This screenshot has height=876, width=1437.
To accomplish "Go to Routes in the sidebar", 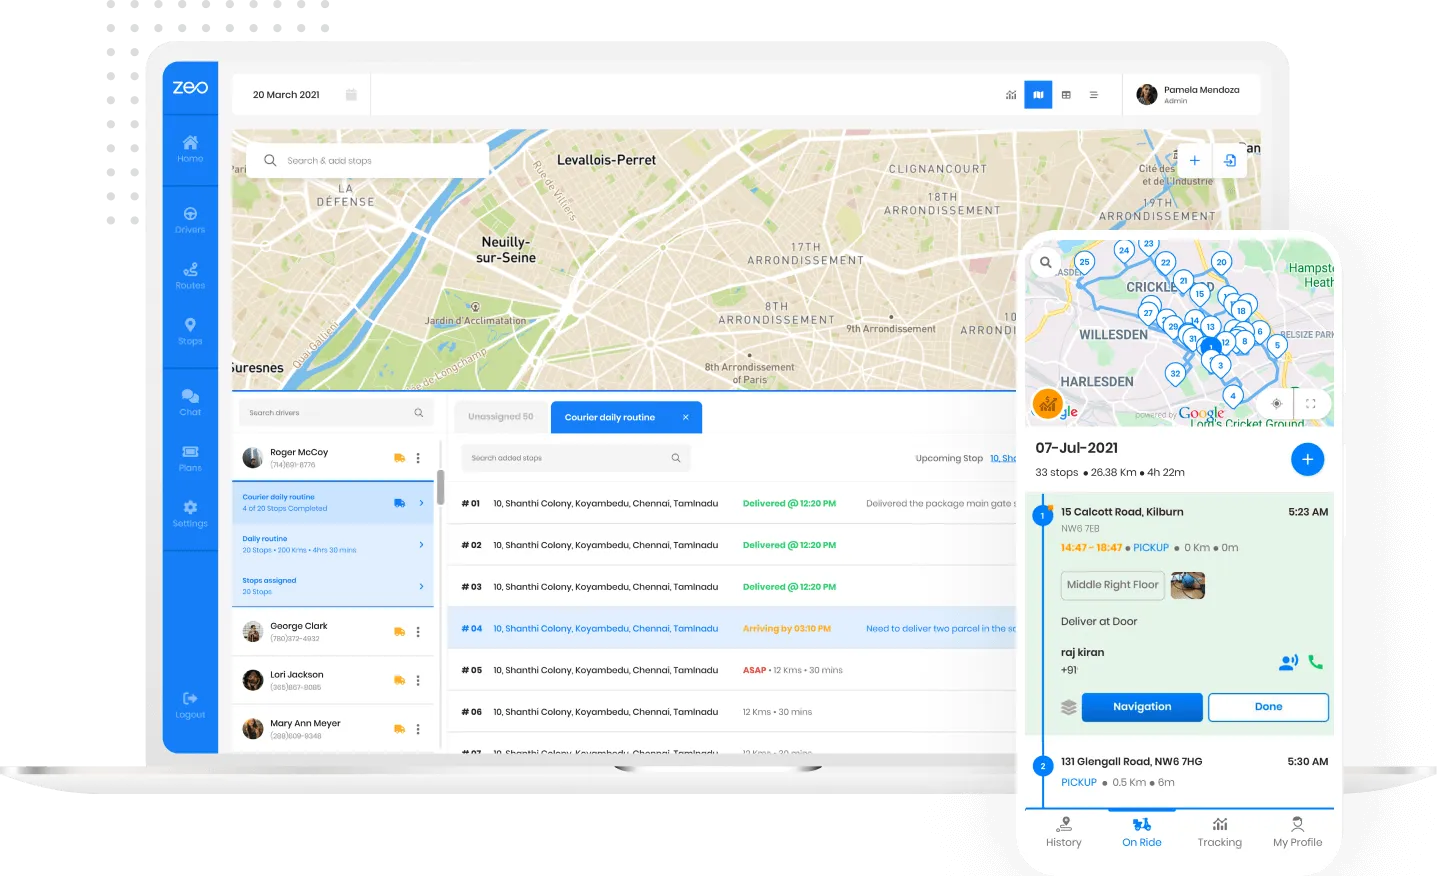I will (x=190, y=276).
